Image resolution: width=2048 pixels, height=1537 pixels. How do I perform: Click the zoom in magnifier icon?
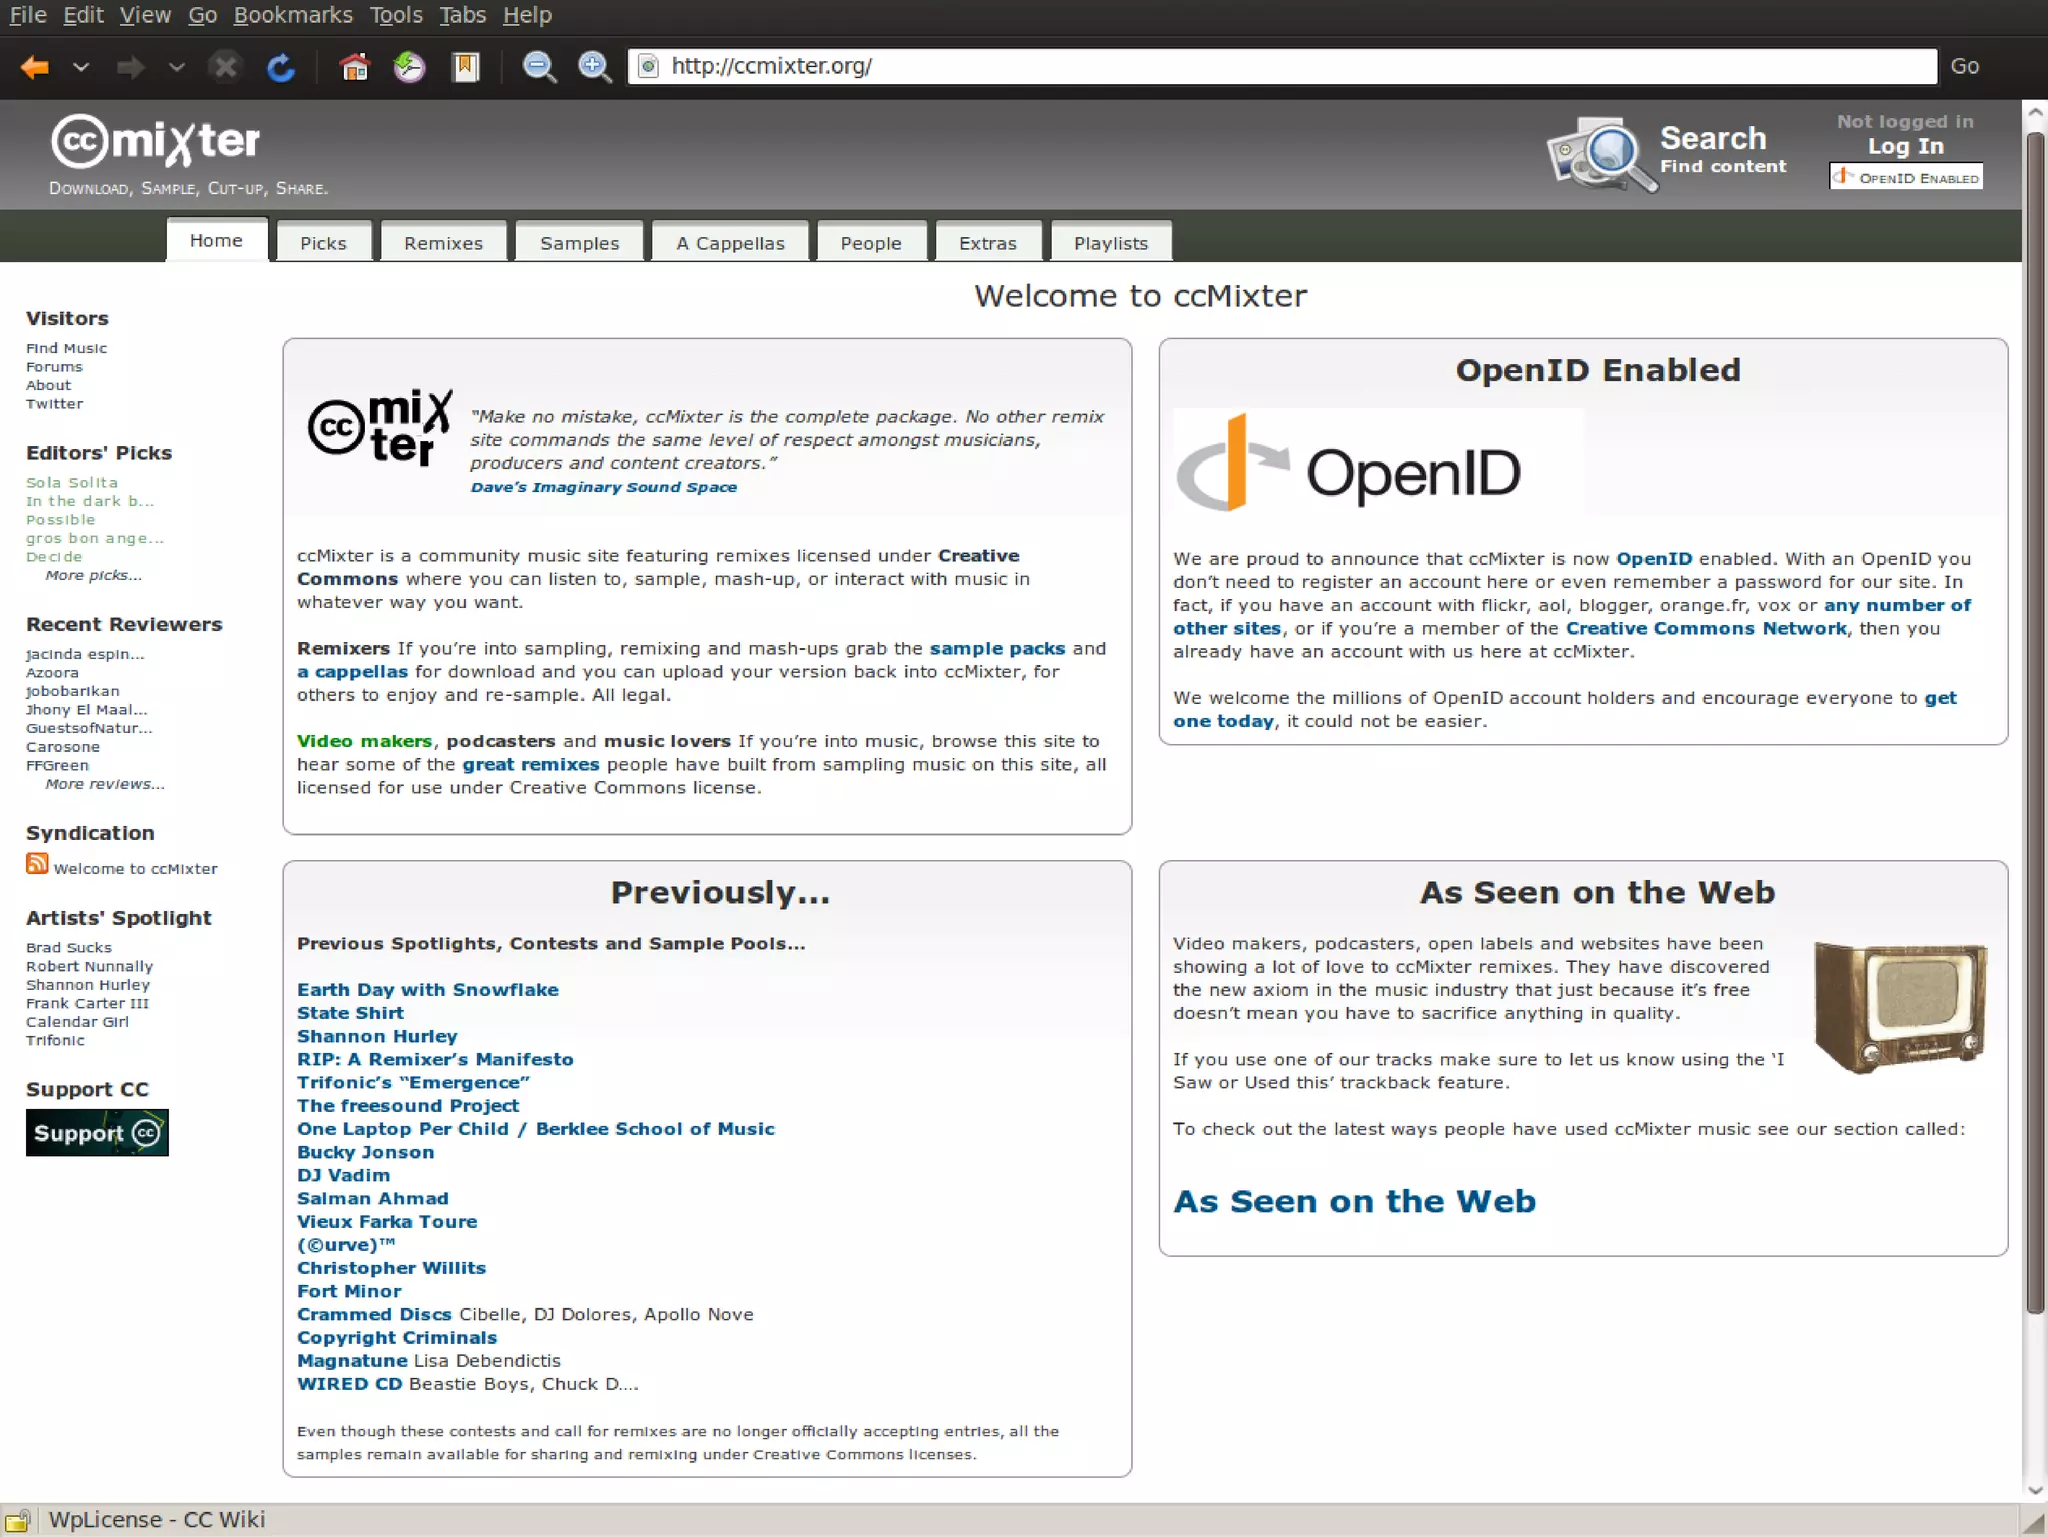(595, 67)
